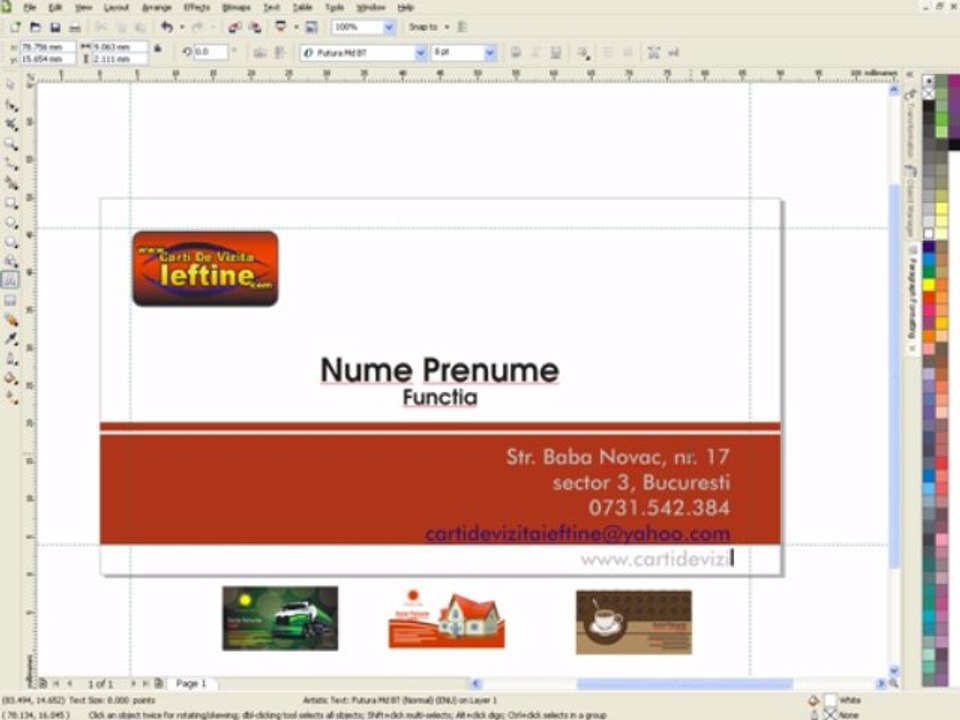
Task: Open the Object Manager docker tab
Action: tap(911, 202)
